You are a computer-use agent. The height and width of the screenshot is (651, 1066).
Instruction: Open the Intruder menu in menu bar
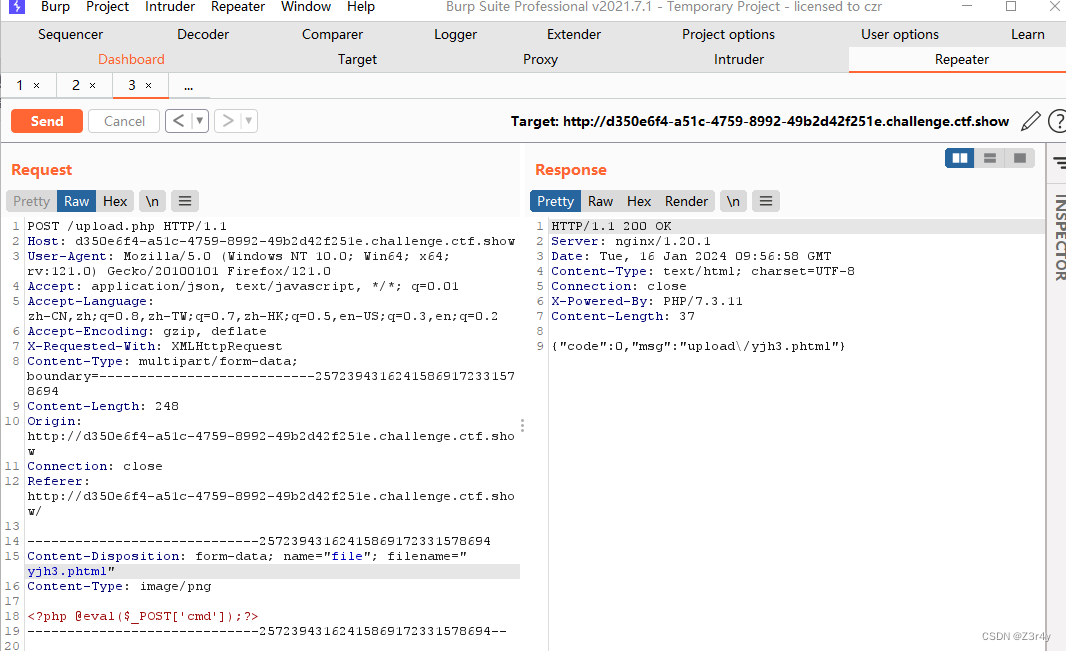coord(170,7)
